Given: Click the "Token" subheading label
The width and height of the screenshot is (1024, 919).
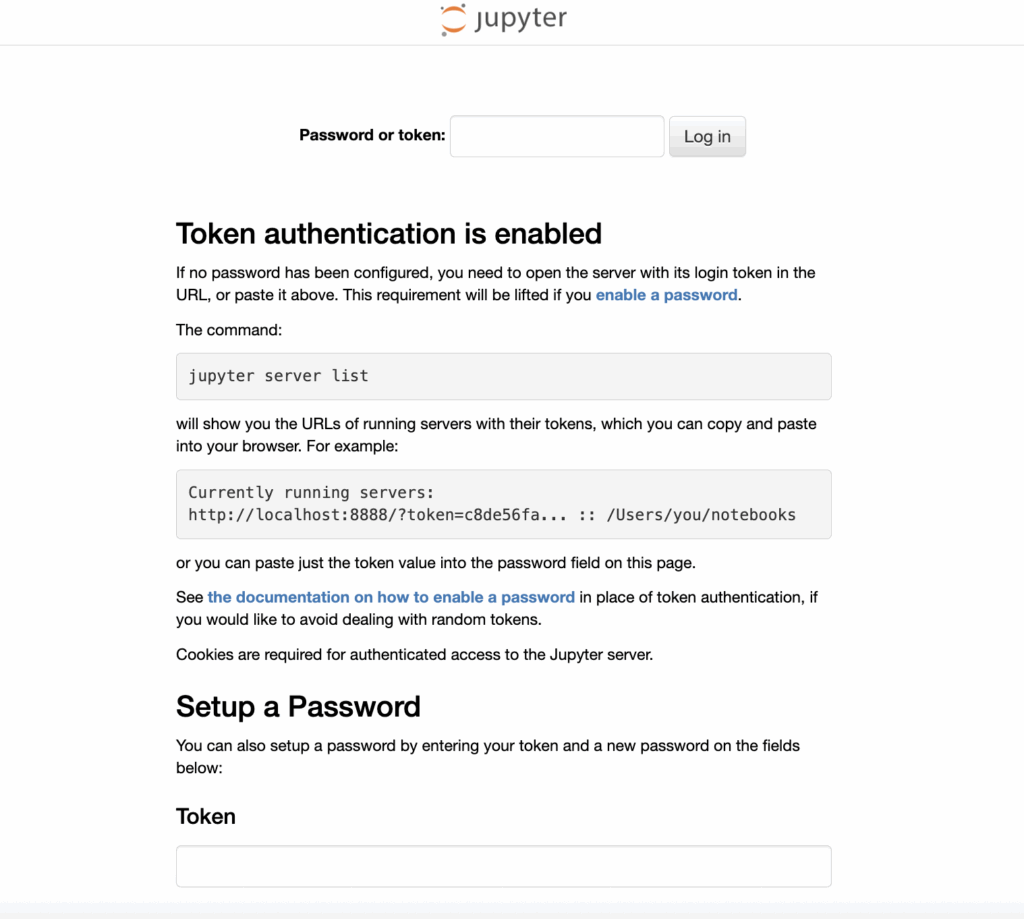Looking at the screenshot, I should point(206,816).
